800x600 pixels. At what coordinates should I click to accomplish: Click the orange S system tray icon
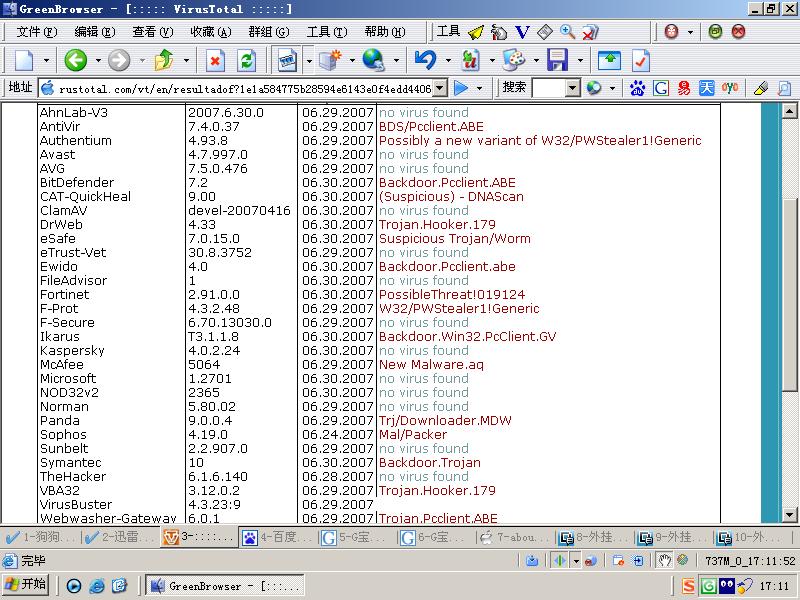click(688, 586)
